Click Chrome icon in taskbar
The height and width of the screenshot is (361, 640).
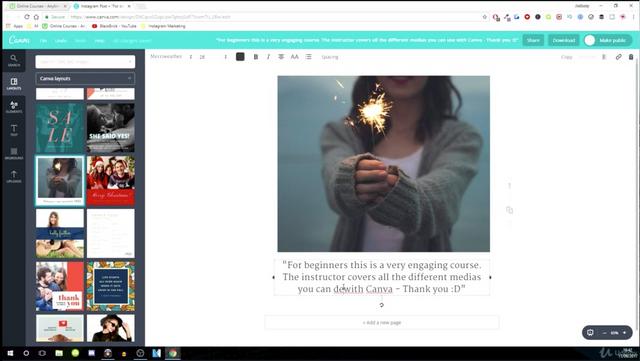[x=173, y=353]
